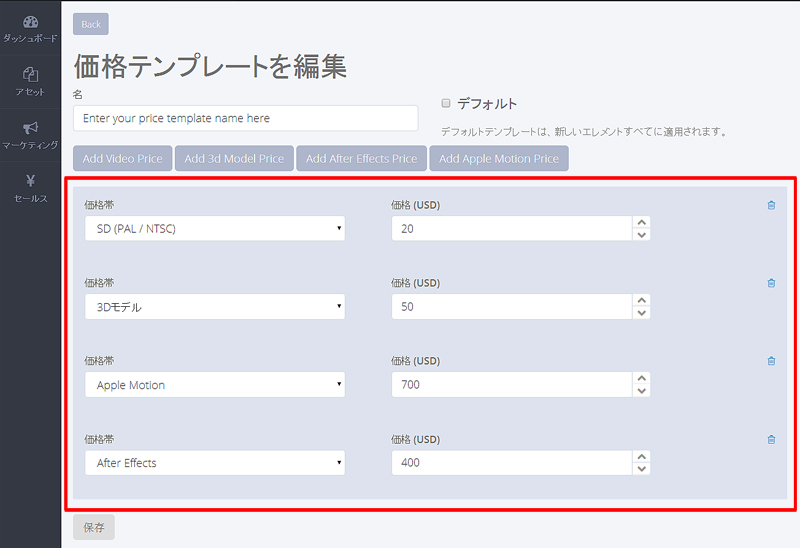
Task: Delete the Apple Motion price row
Action: (x=771, y=361)
